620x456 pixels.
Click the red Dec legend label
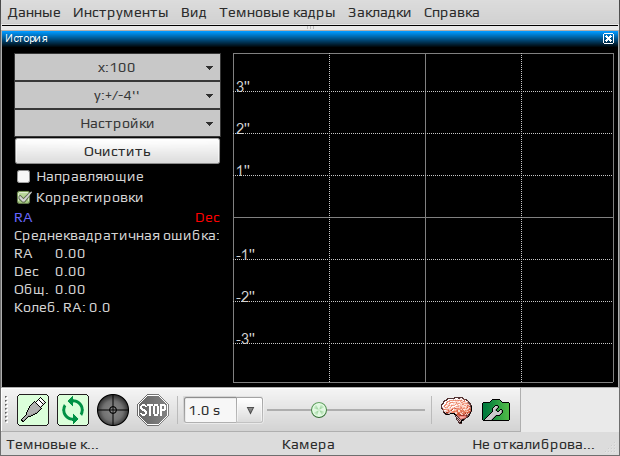pyautogui.click(x=208, y=218)
